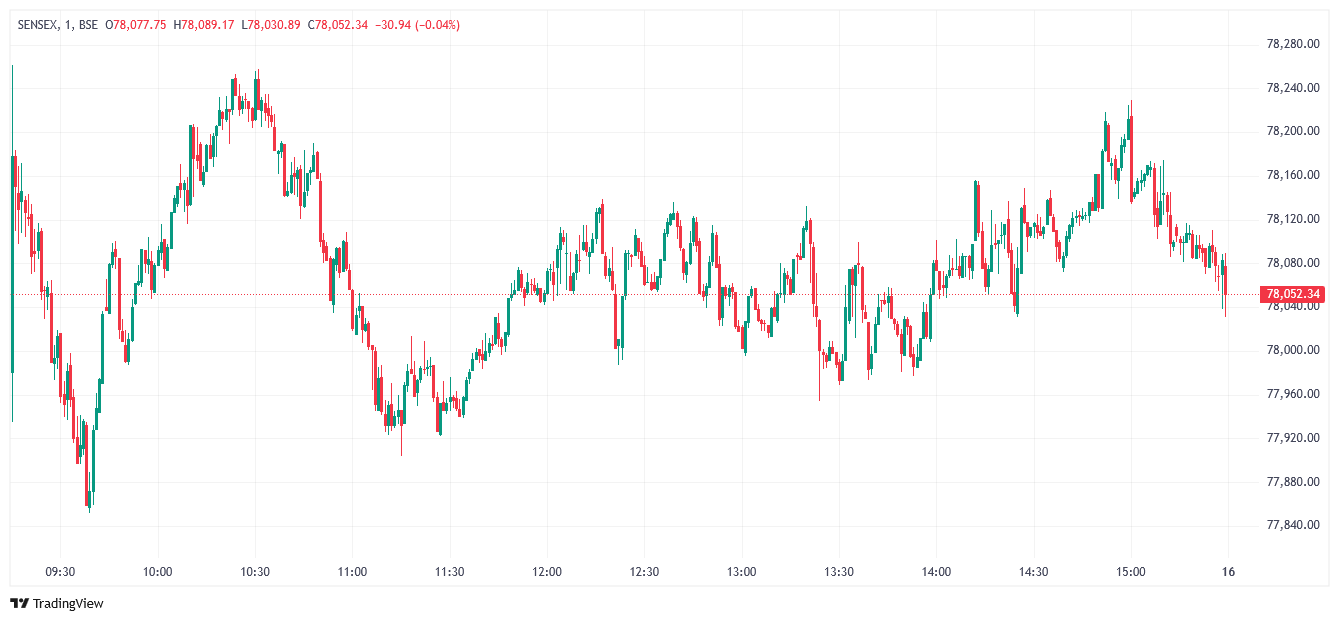Viewport: 1339px width, 621px height.
Task: Click the 78,280.00 price axis label
Action: click(x=1293, y=44)
